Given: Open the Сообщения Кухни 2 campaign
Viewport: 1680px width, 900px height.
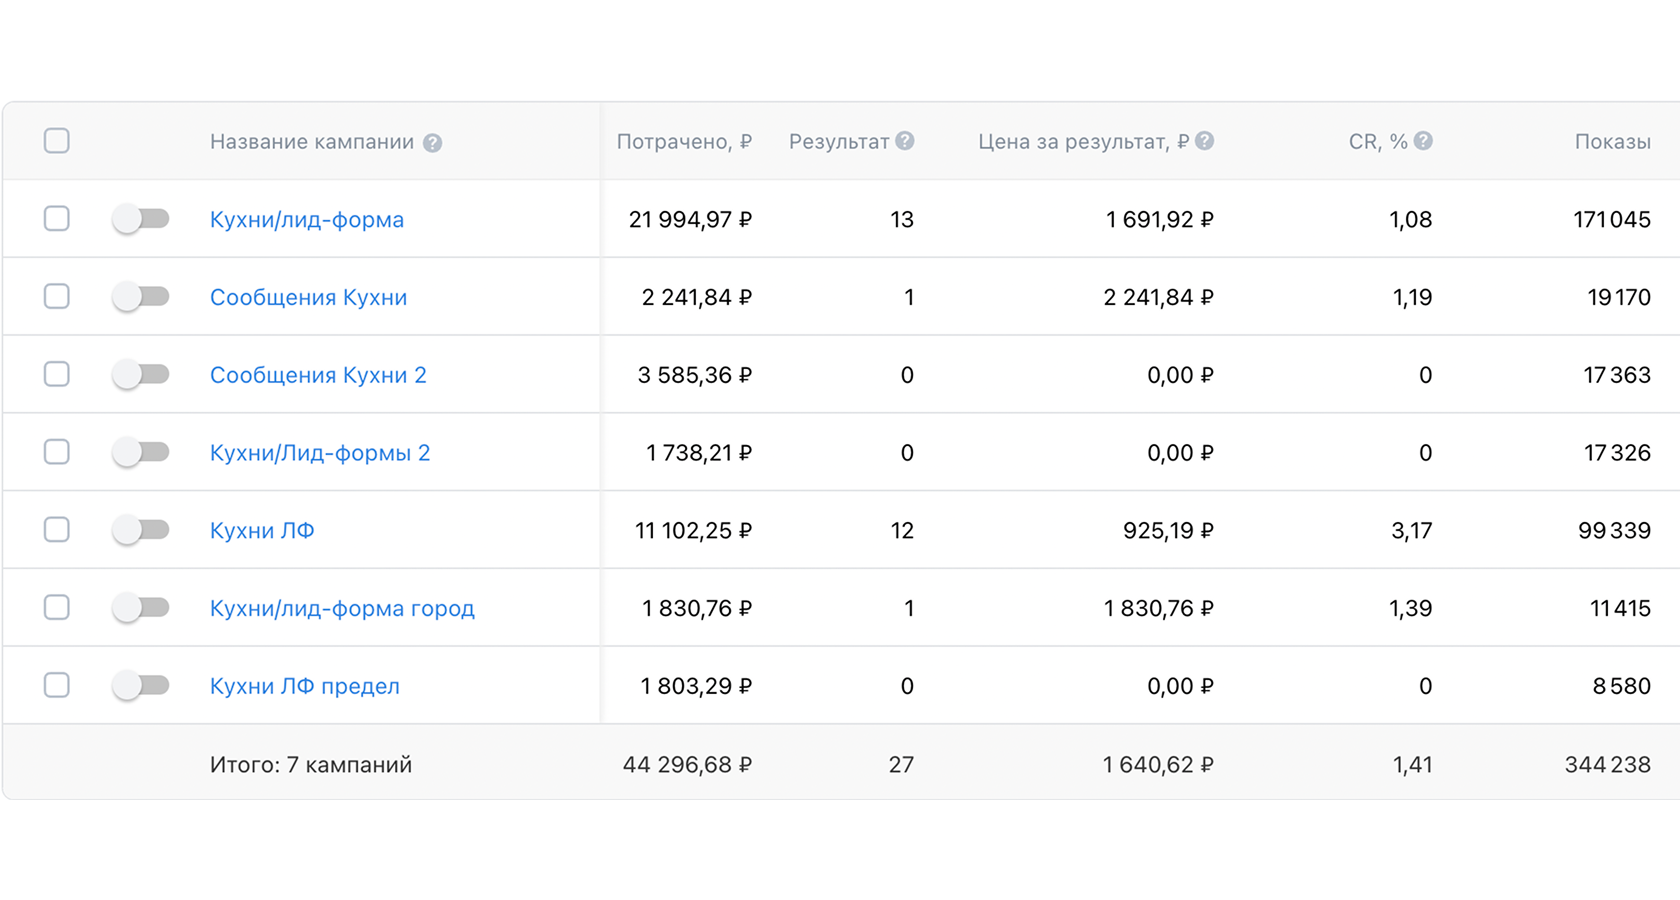Looking at the screenshot, I should tap(318, 375).
